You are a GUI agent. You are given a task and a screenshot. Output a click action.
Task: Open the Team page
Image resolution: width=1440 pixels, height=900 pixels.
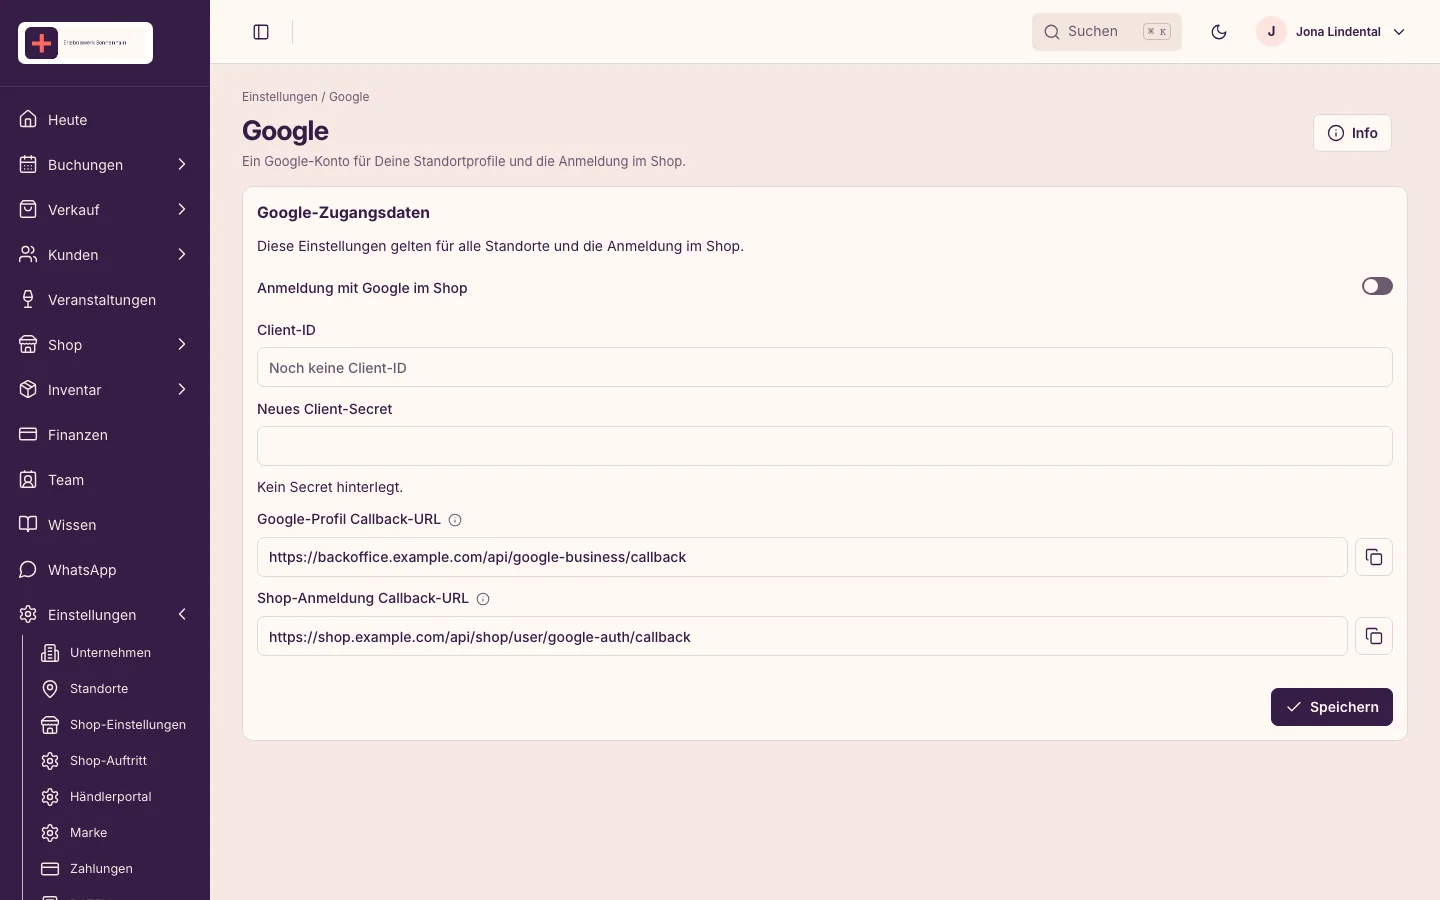pos(105,480)
